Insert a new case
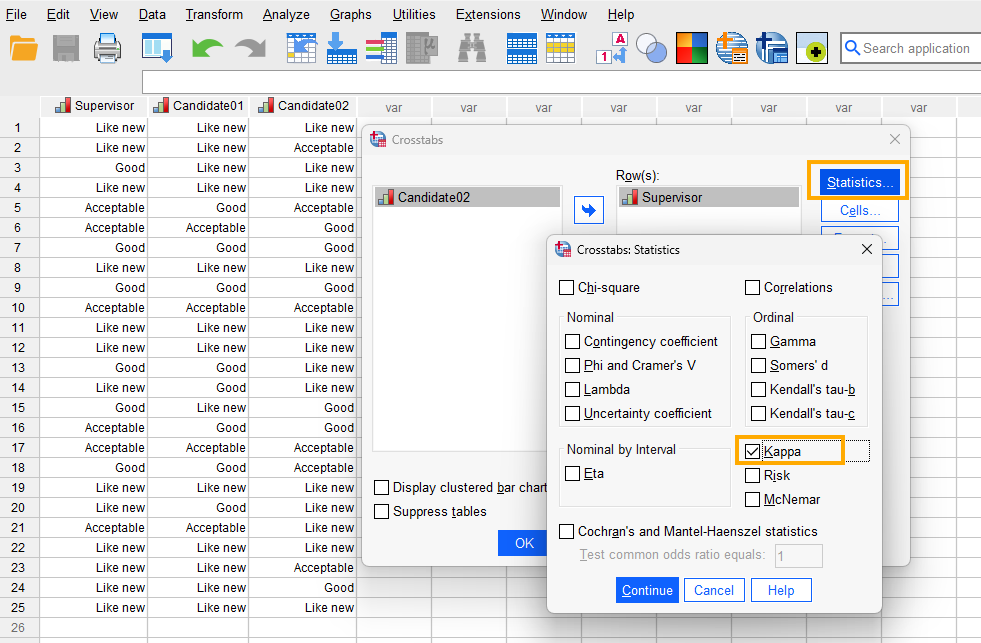 pyautogui.click(x=521, y=47)
